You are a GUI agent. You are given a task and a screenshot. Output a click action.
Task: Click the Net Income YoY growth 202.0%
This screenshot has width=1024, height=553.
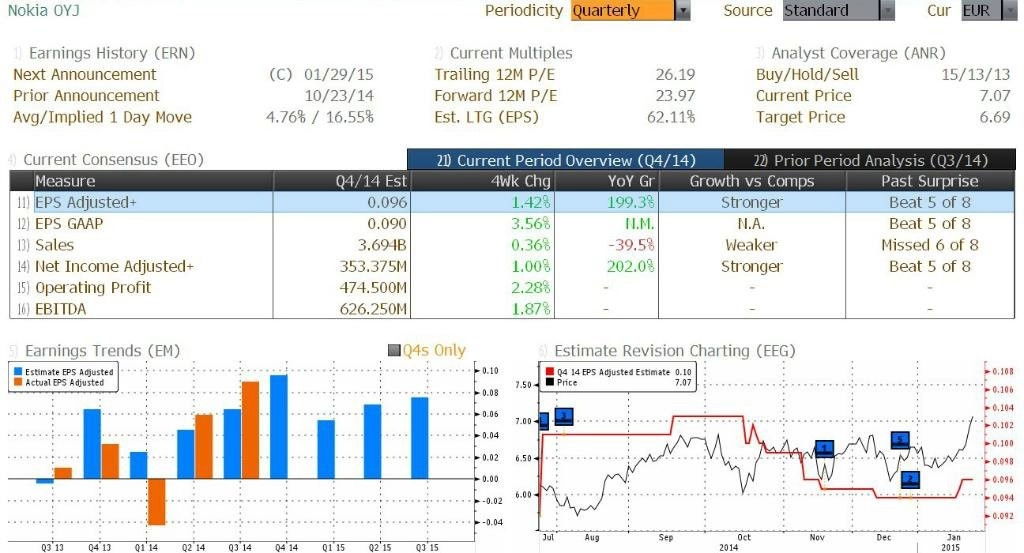point(631,266)
